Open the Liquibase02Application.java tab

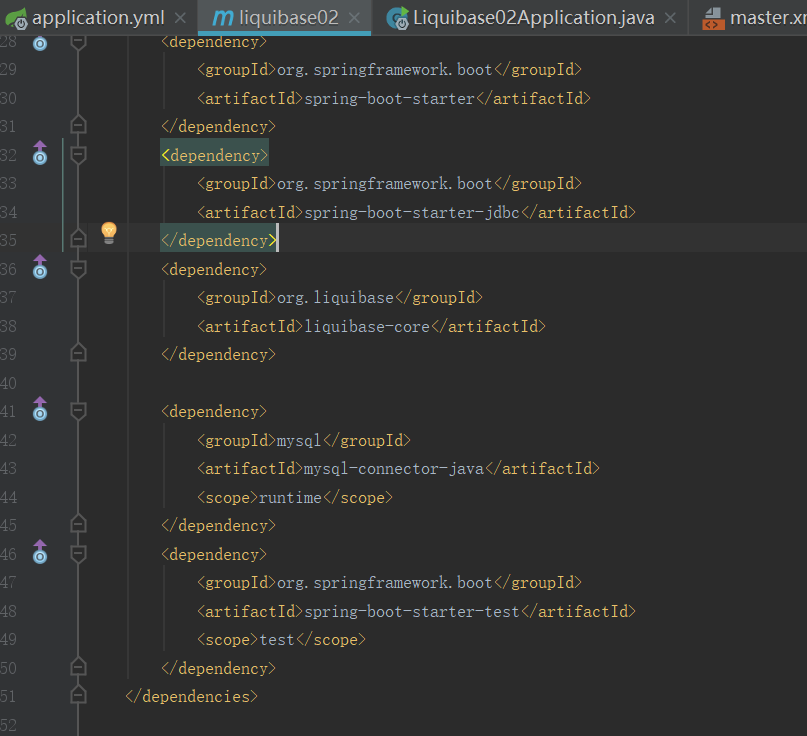534,18
